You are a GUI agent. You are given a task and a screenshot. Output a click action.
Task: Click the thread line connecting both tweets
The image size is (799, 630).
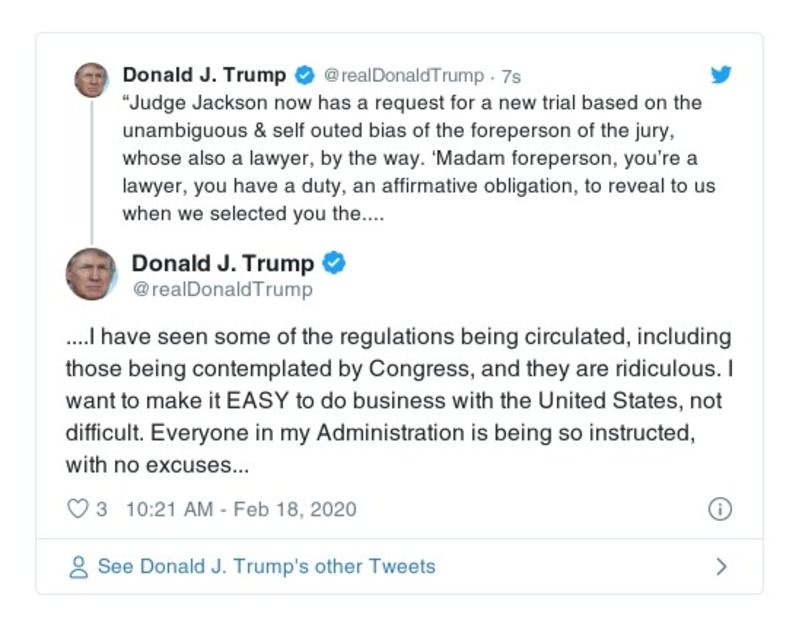[91, 170]
